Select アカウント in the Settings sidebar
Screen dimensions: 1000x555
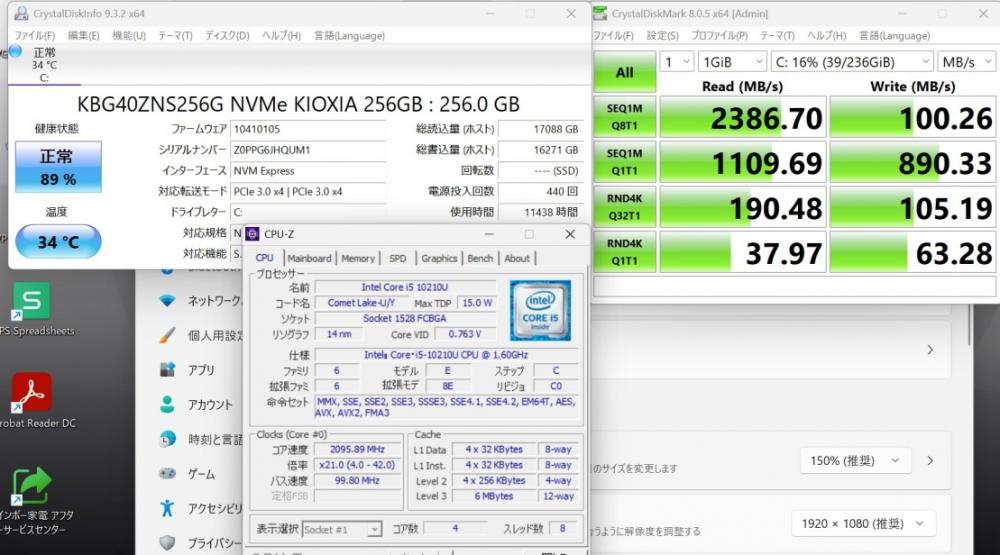[210, 404]
